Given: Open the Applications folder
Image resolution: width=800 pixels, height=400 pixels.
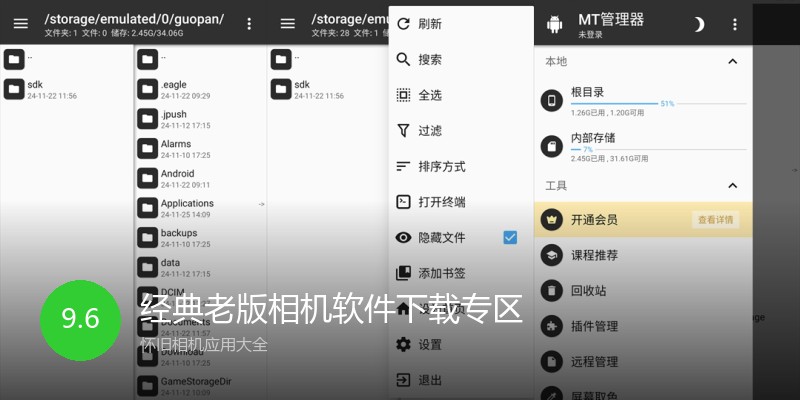Looking at the screenshot, I should 200,208.
